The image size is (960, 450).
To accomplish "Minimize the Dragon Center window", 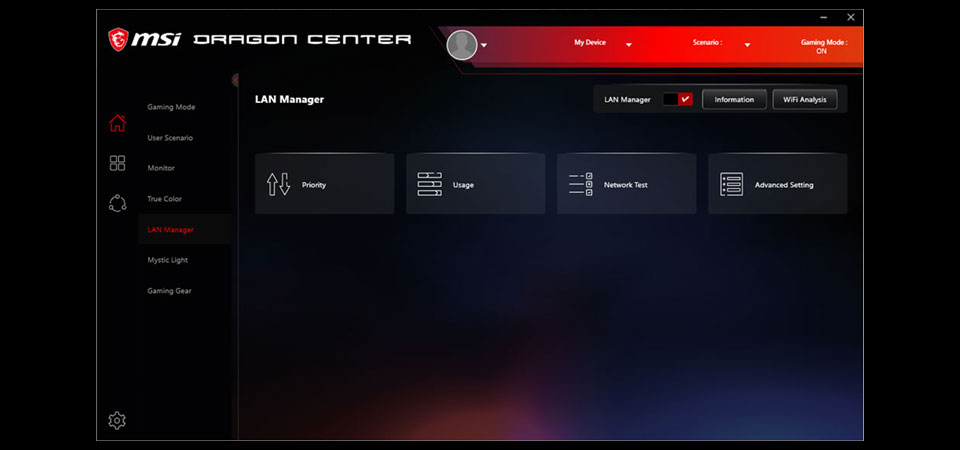I will [825, 17].
